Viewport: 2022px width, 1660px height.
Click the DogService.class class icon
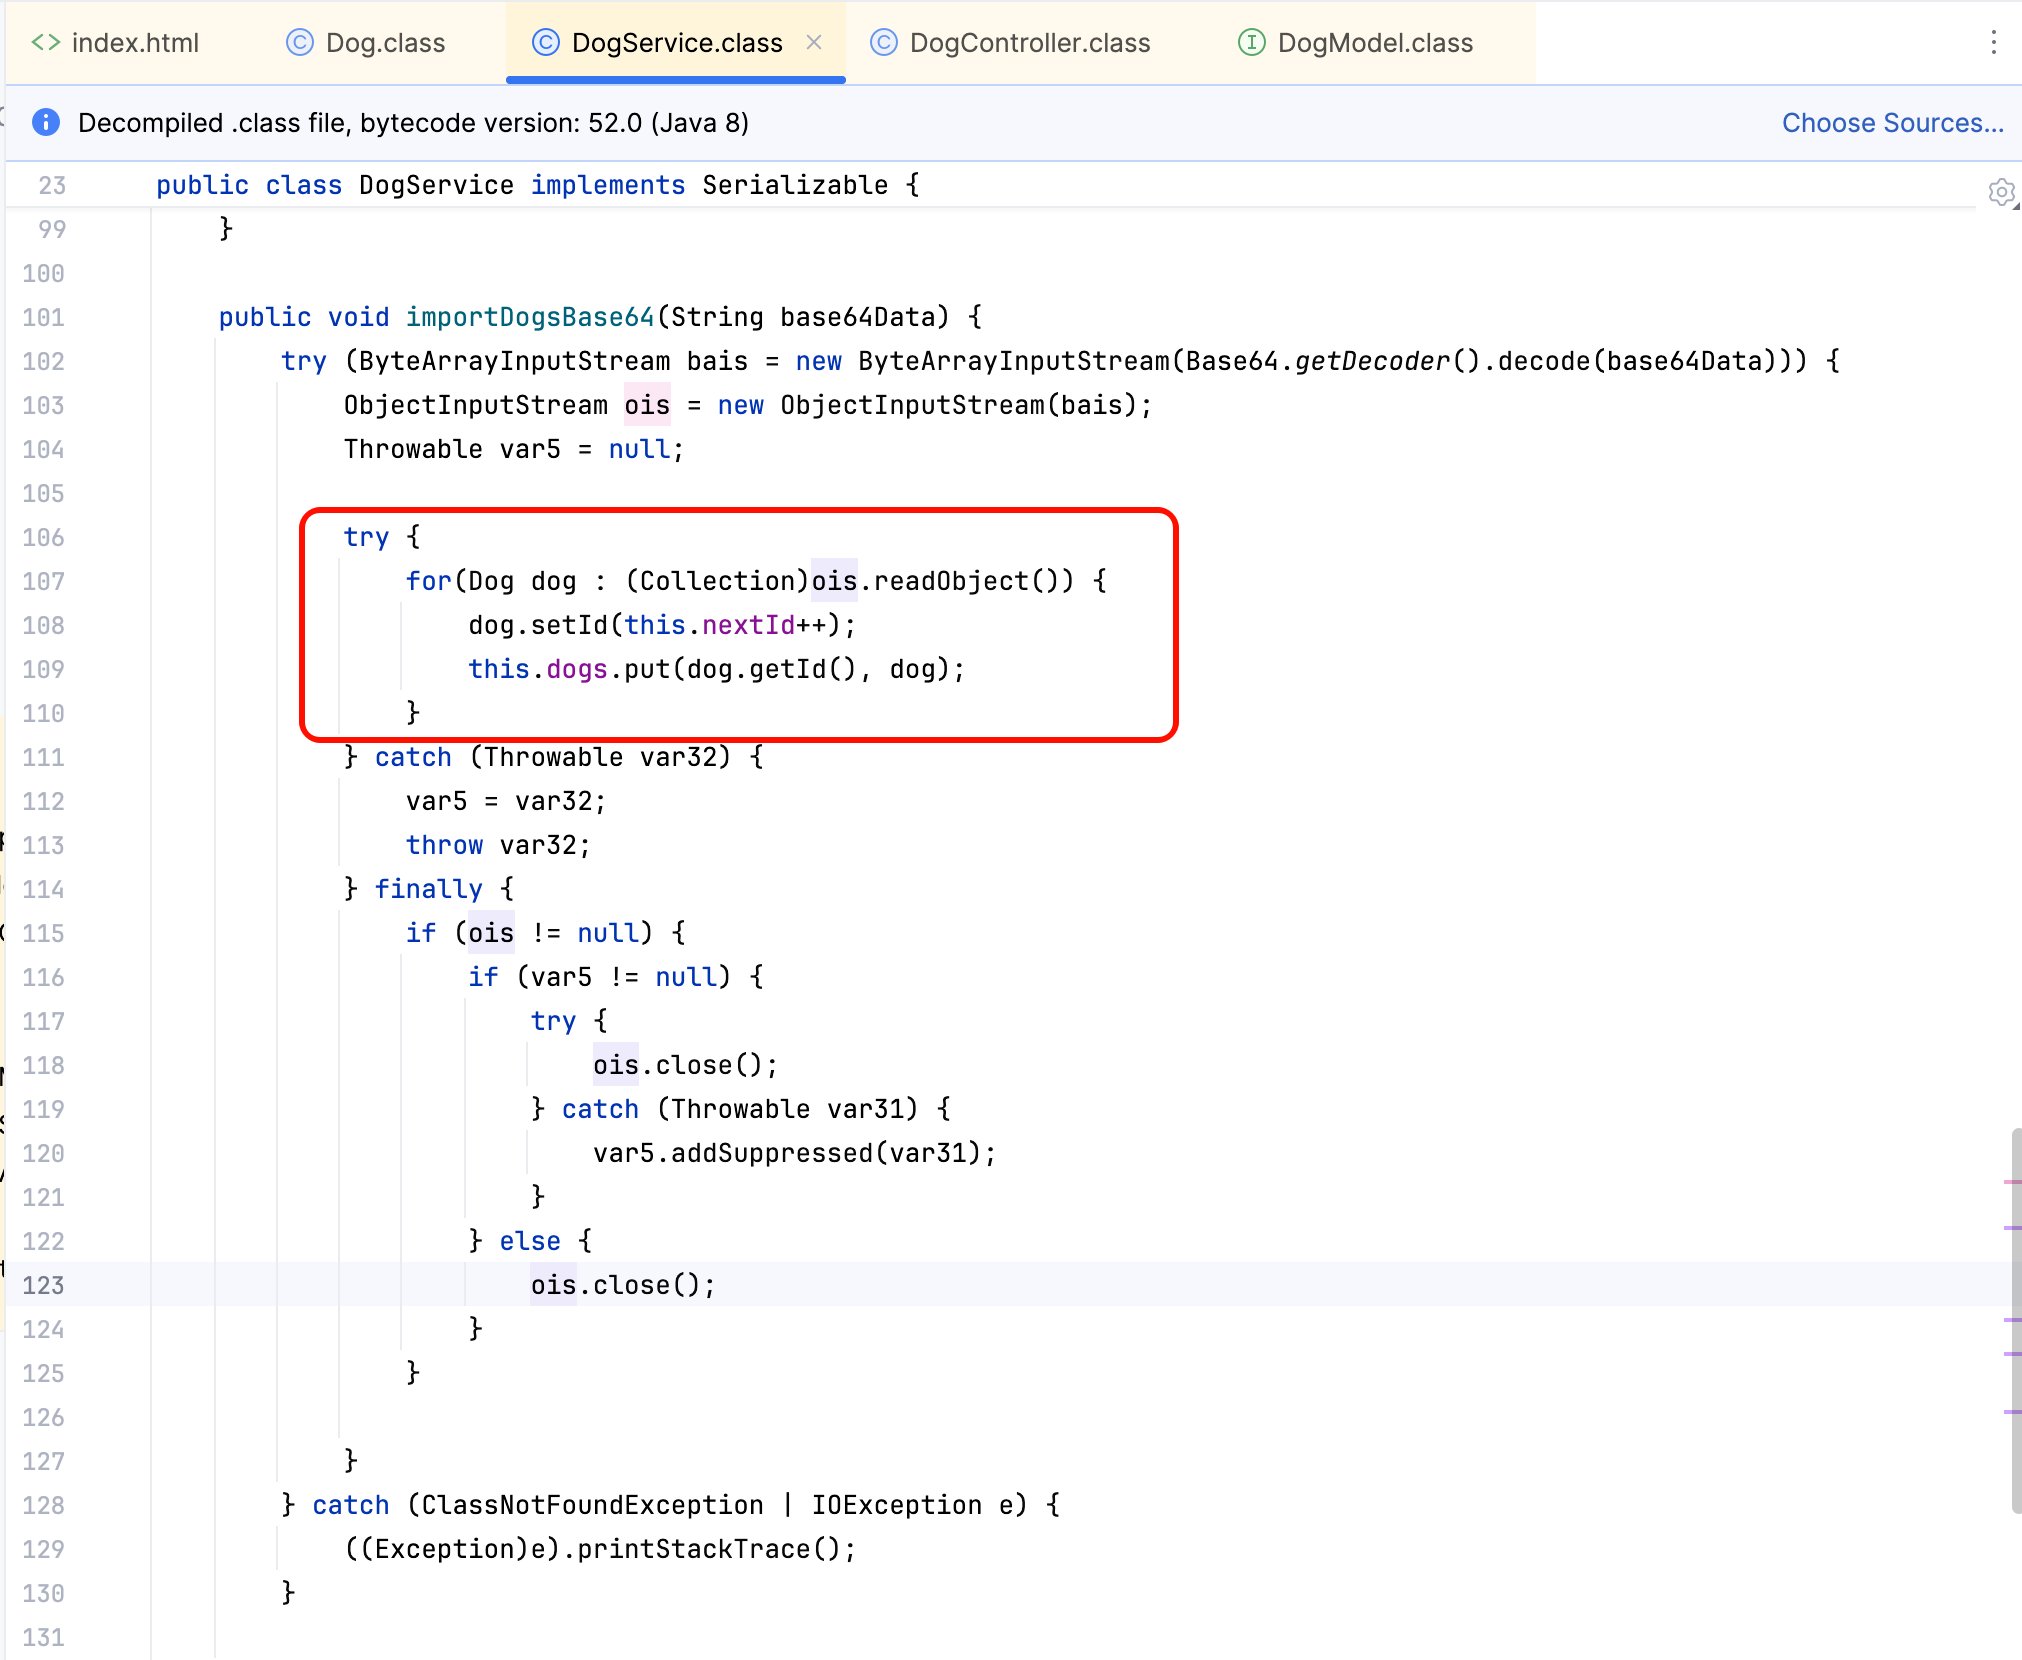[x=545, y=42]
